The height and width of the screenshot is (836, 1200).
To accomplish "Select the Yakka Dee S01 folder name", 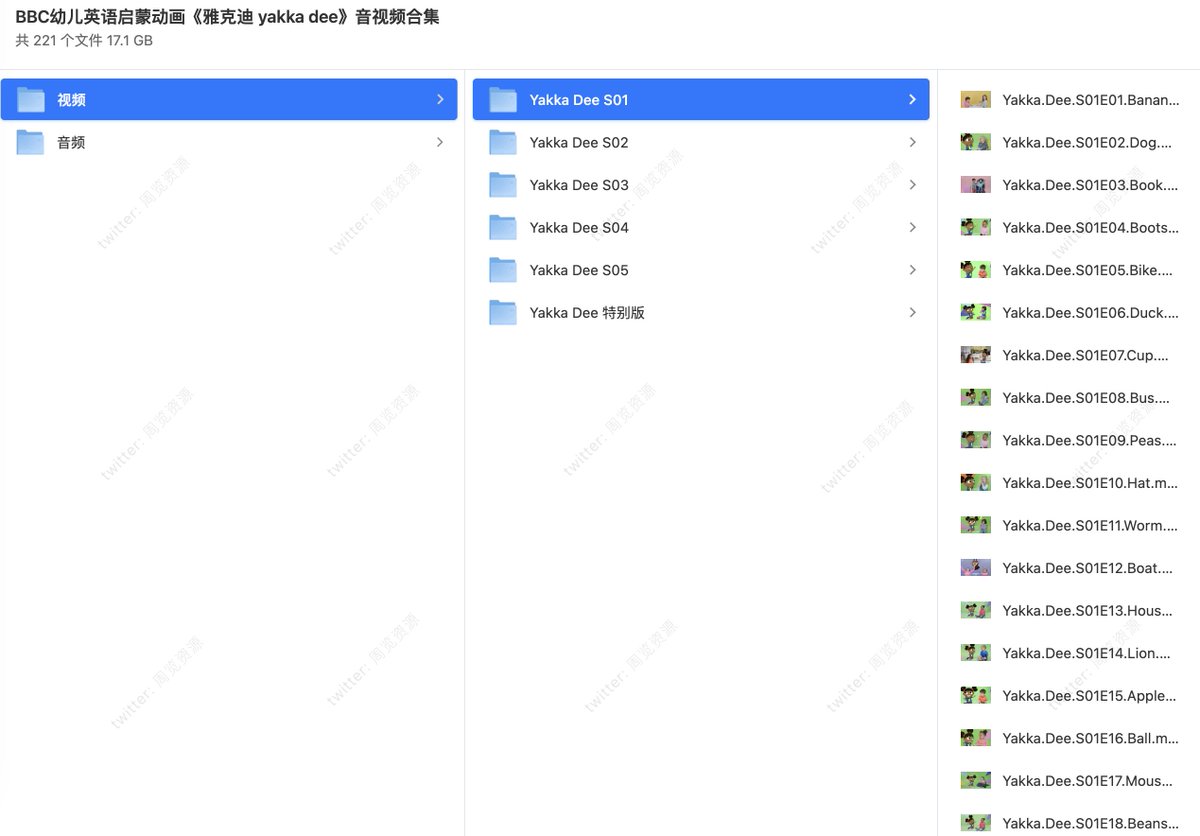I will (579, 100).
